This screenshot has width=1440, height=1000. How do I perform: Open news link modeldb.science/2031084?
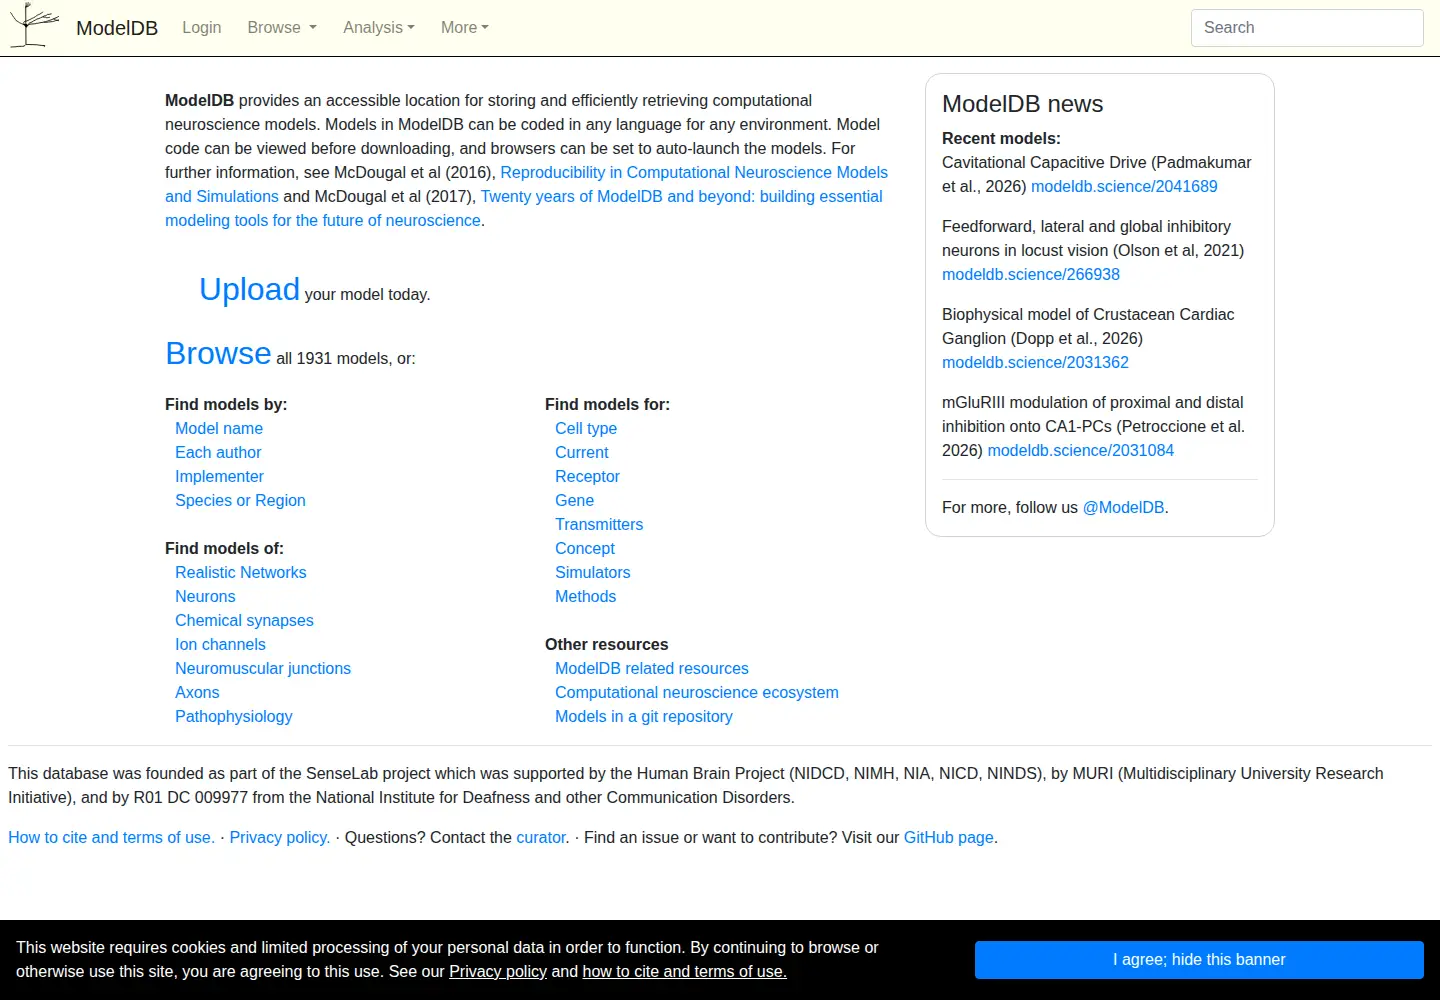coord(1081,450)
